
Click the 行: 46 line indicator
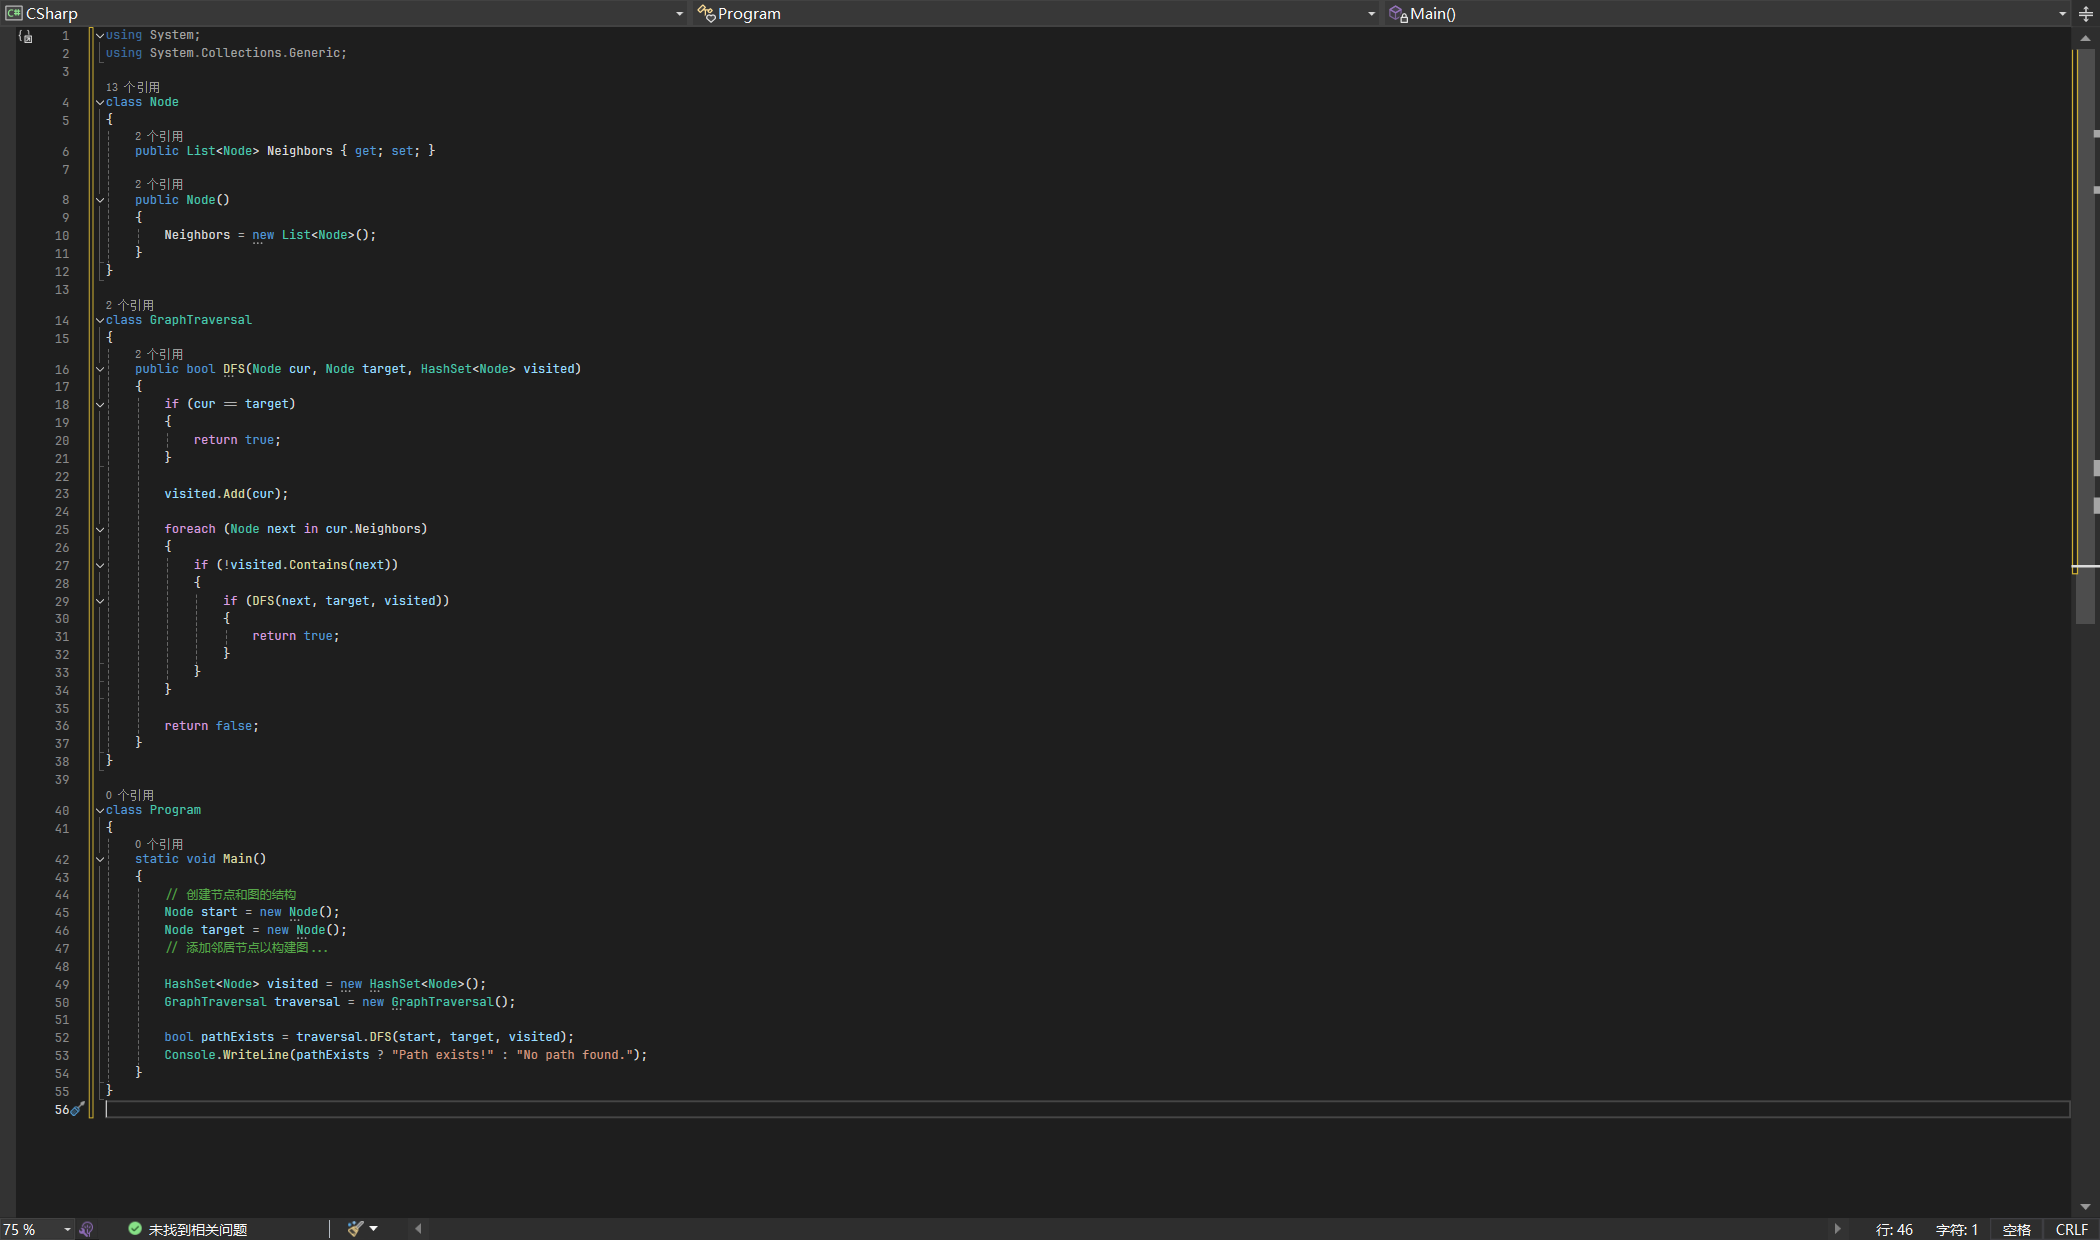coord(1894,1229)
